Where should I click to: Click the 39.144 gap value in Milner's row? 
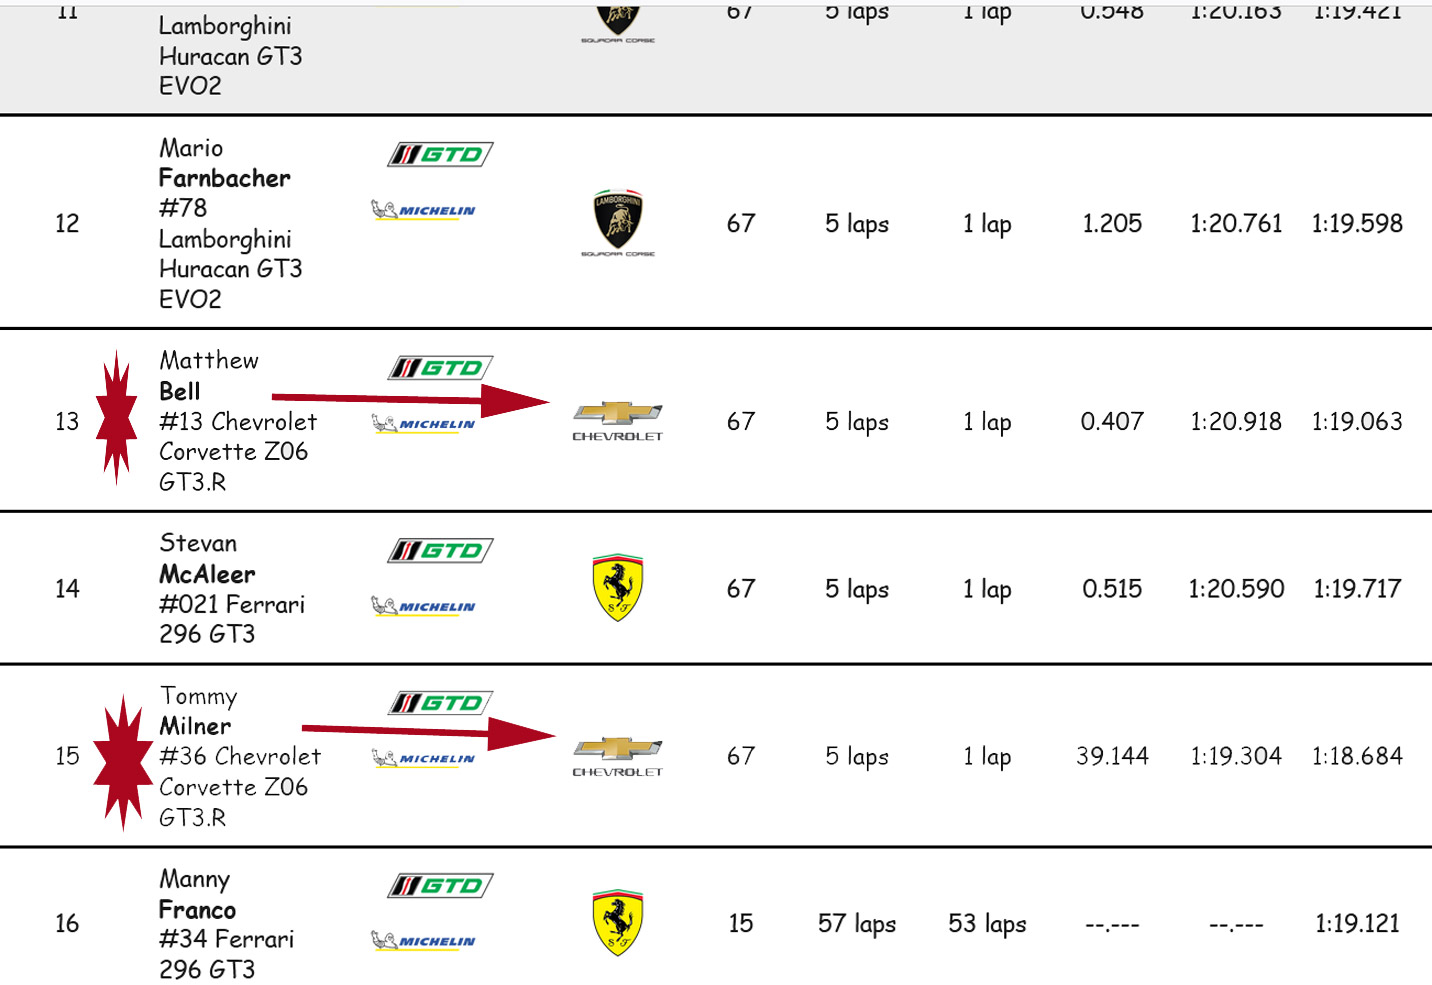point(1112,756)
